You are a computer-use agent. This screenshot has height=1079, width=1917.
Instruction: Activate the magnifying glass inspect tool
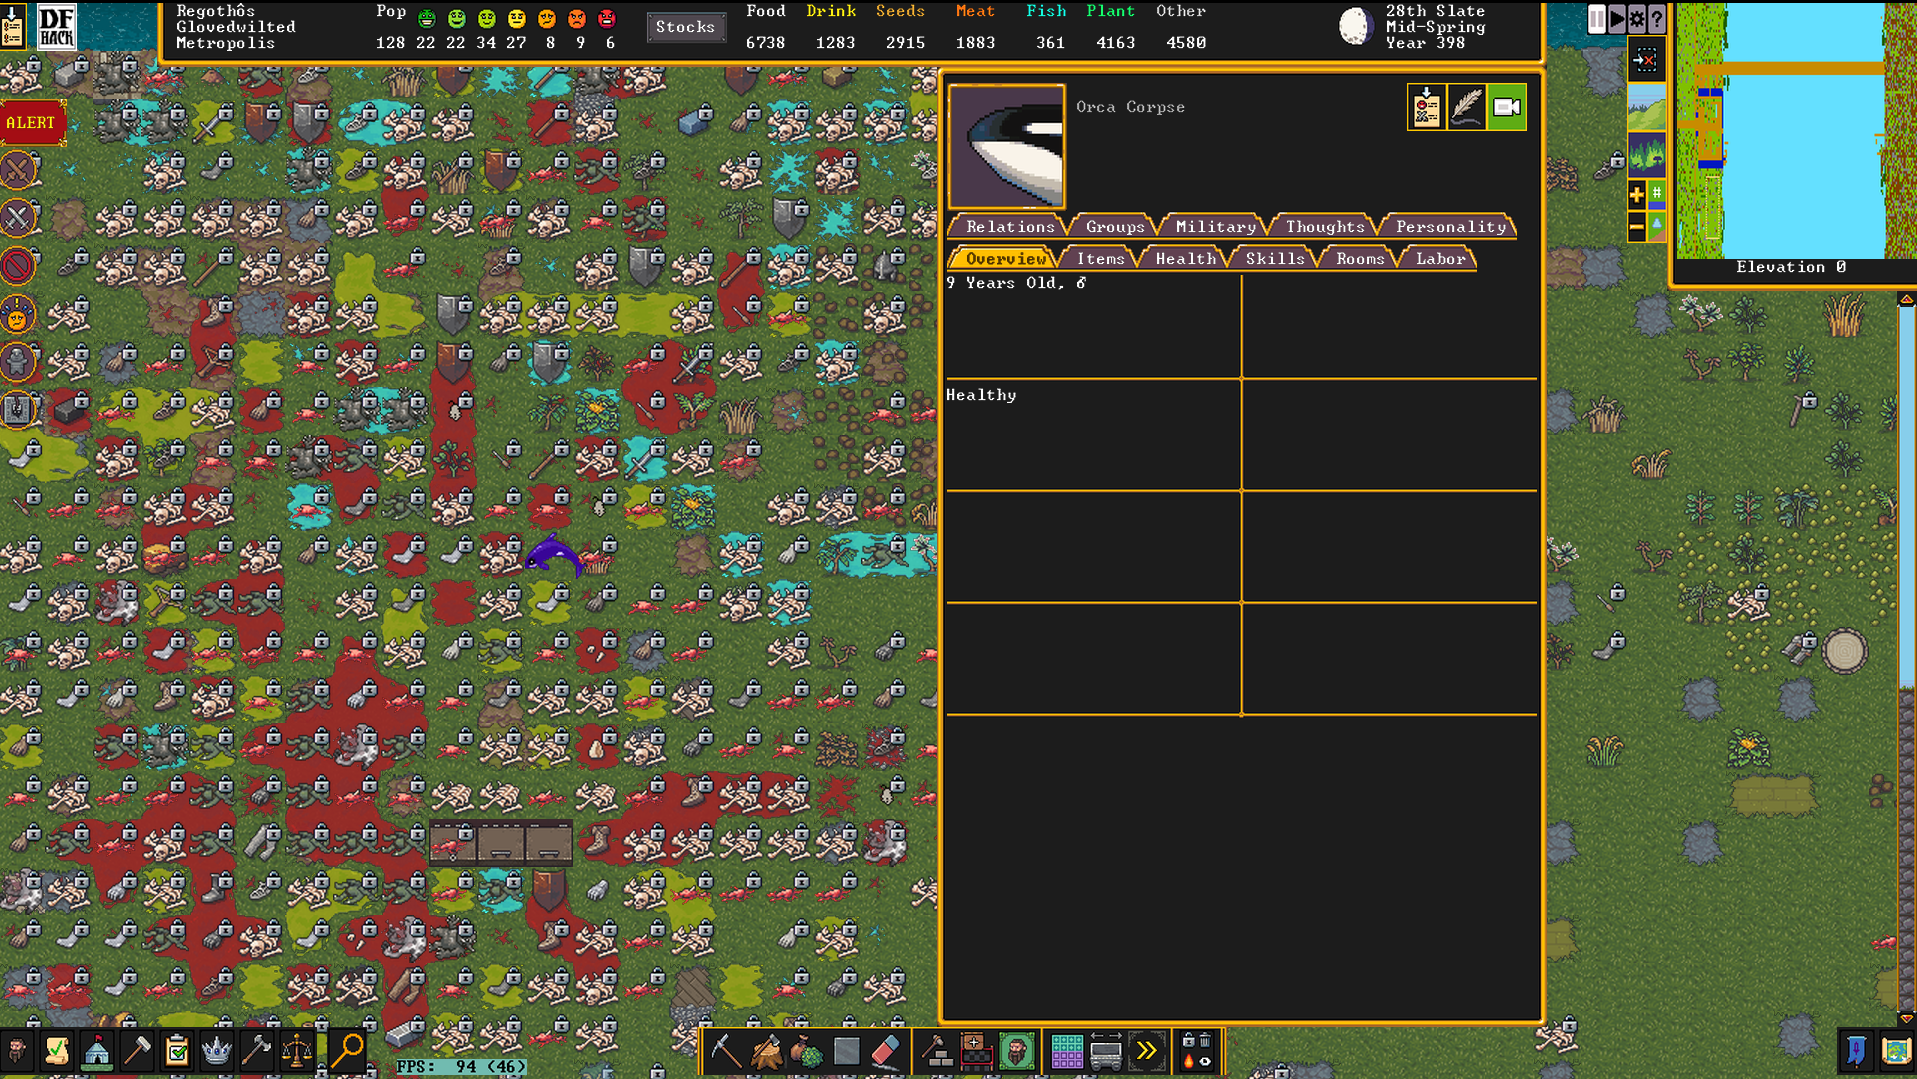347,1051
